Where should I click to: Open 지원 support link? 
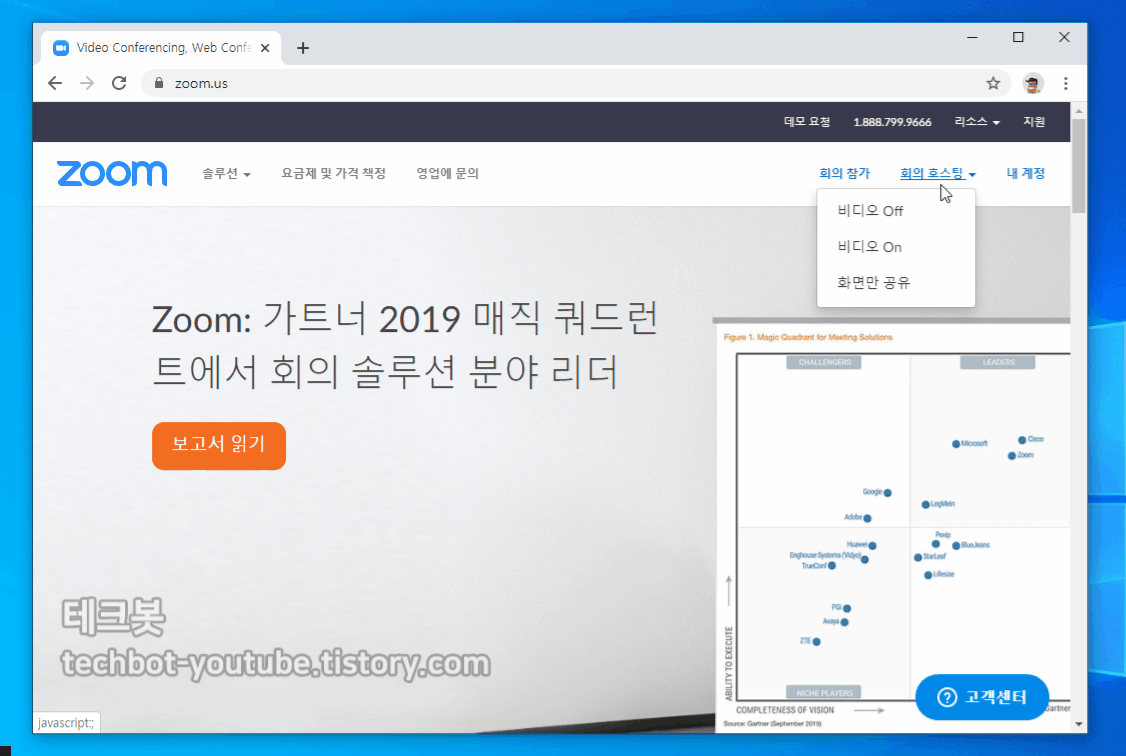[x=1034, y=122]
